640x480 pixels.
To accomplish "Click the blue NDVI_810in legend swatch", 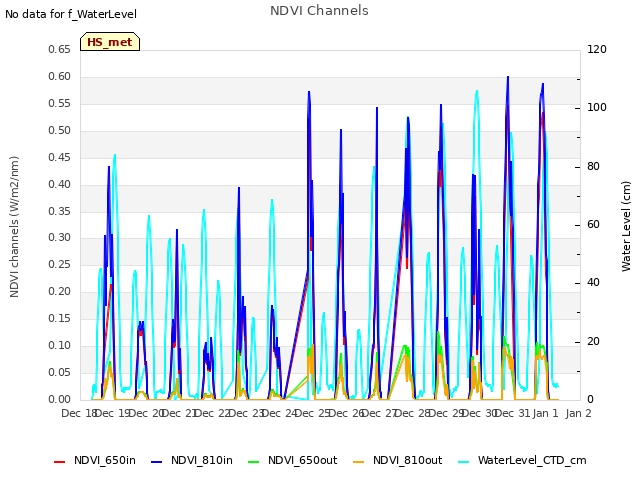I will (x=157, y=462).
